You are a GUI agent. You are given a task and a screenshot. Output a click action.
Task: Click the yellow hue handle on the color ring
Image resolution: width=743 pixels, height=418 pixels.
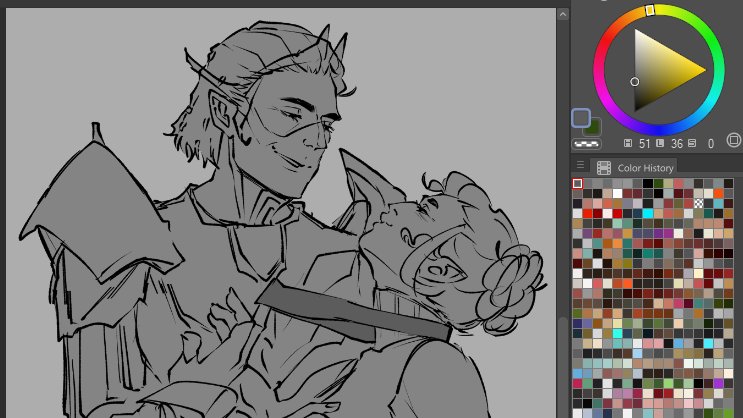pyautogui.click(x=650, y=10)
